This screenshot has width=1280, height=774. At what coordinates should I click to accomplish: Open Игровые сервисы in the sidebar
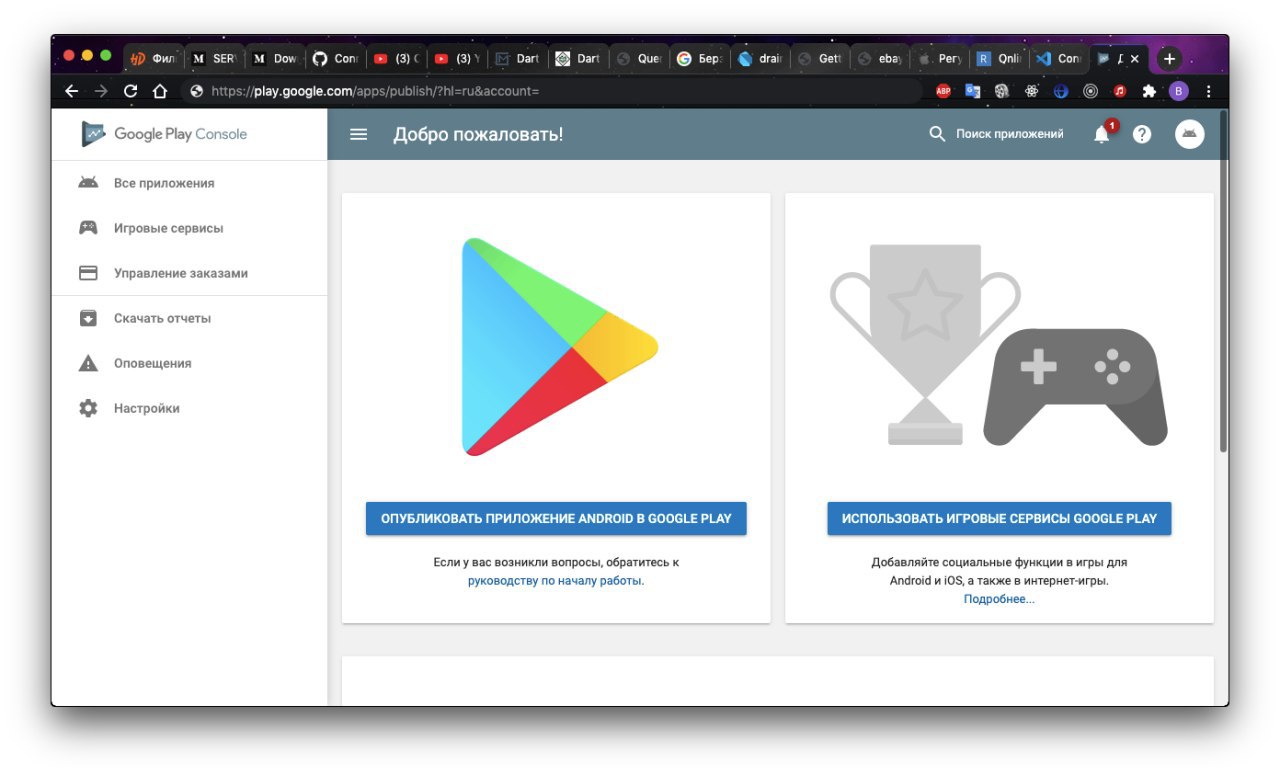(168, 228)
